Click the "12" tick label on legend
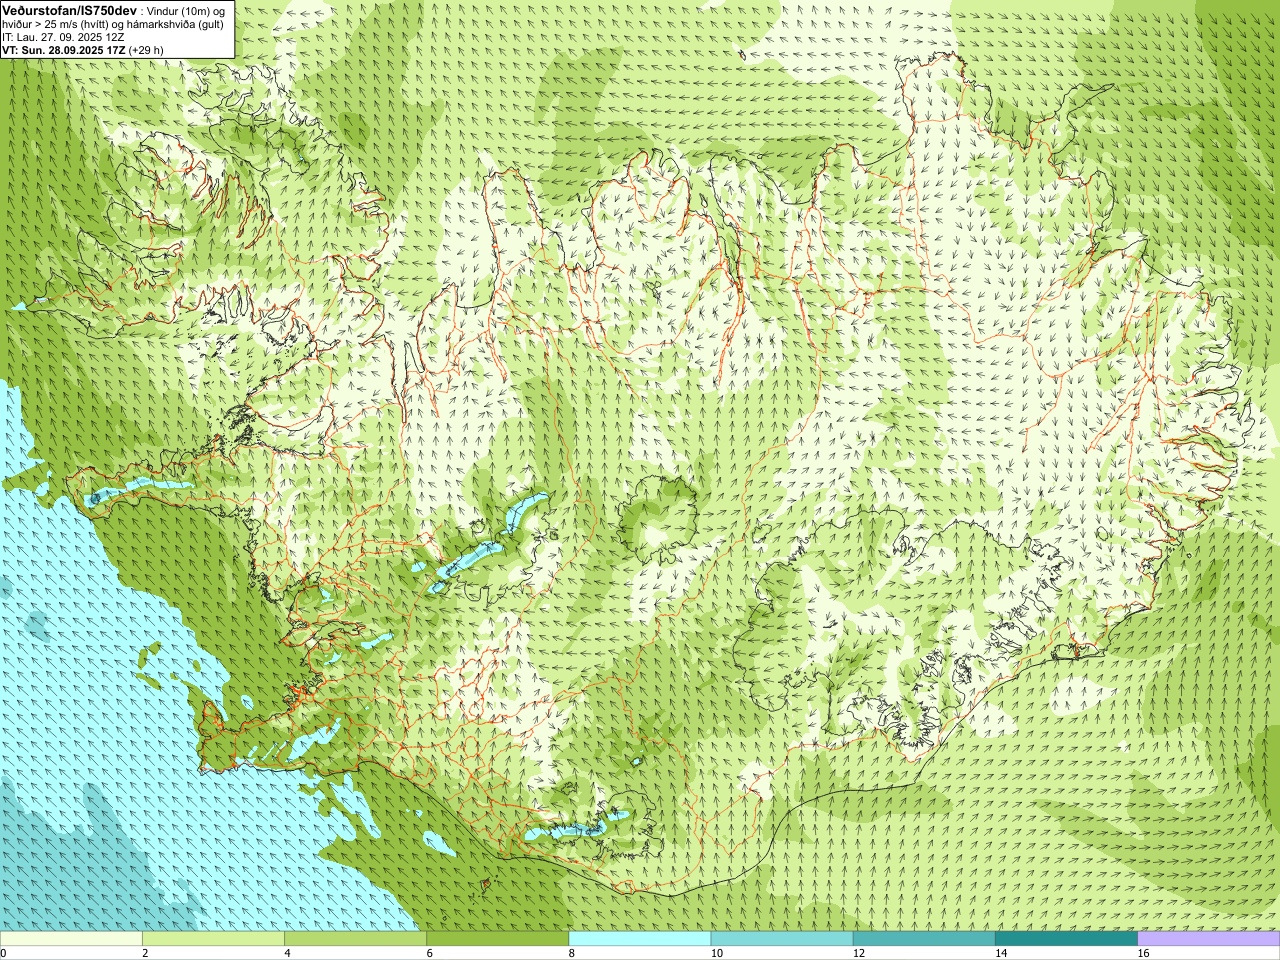This screenshot has width=1280, height=960. (859, 953)
